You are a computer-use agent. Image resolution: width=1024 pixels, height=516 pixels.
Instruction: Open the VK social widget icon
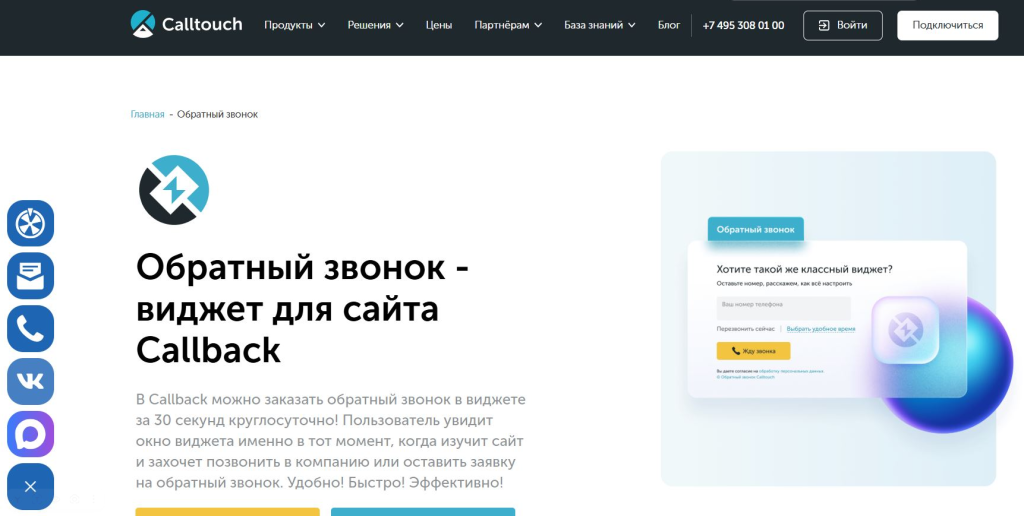coord(31,381)
